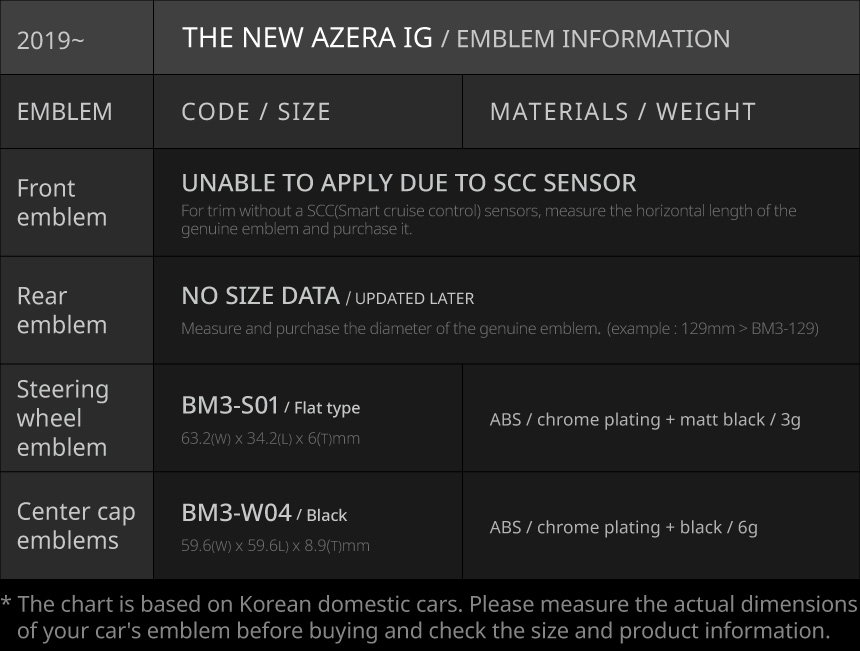This screenshot has height=651, width=860.
Task: Select the EMBLEM column header
Action: (x=65, y=112)
